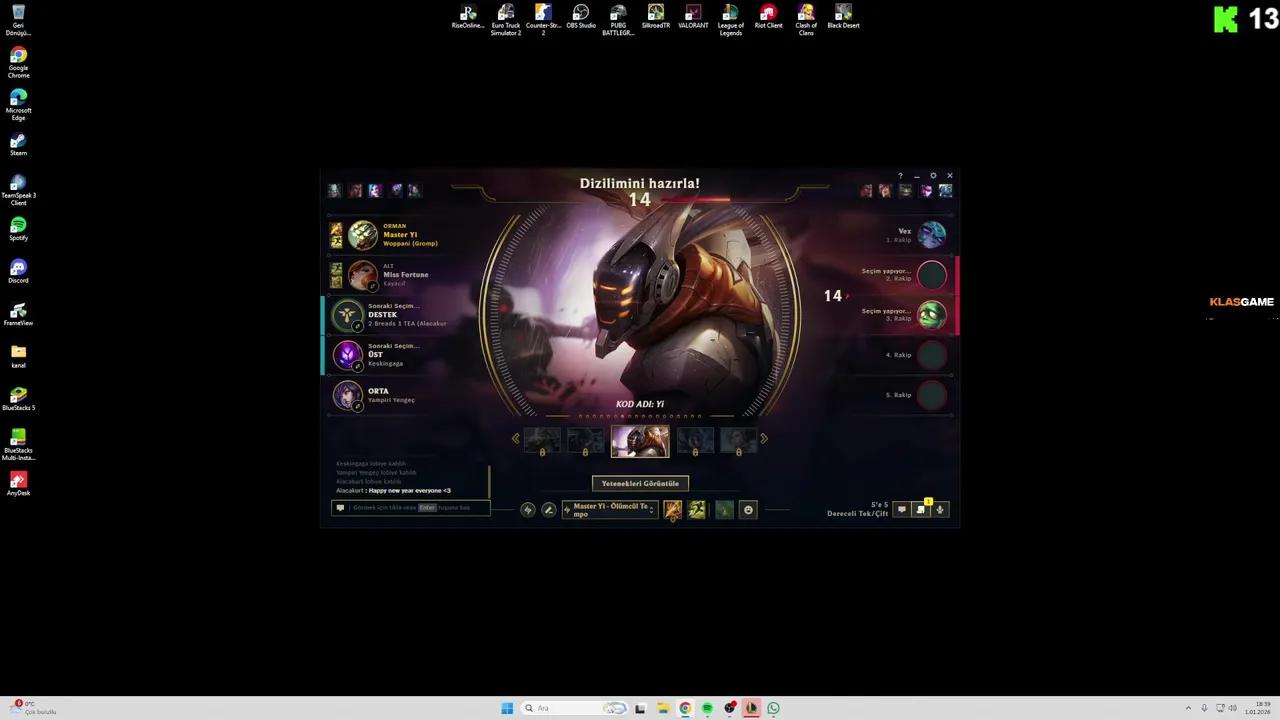Open the RiseOnline desktop shortcut
Screen dimensions: 1280x720
[x=468, y=17]
